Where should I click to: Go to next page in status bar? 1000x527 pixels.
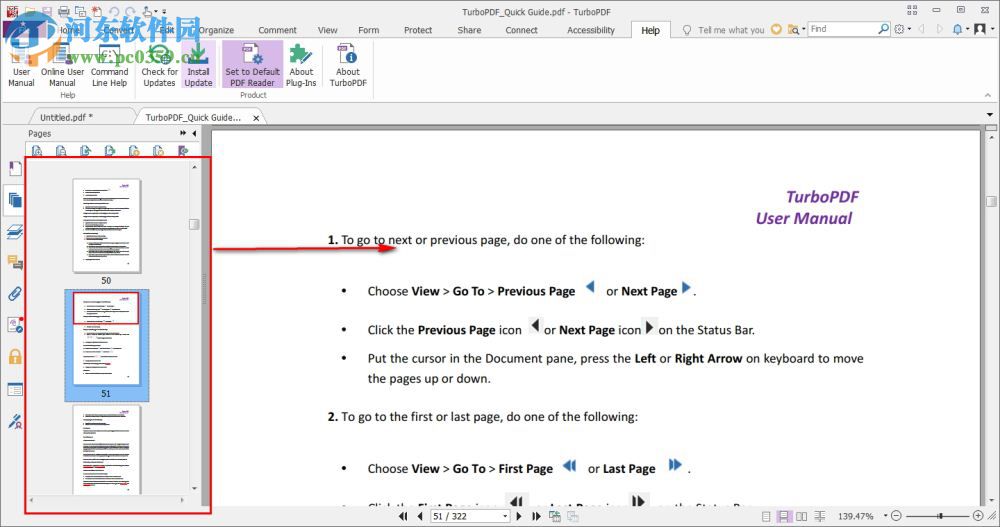(x=519, y=516)
